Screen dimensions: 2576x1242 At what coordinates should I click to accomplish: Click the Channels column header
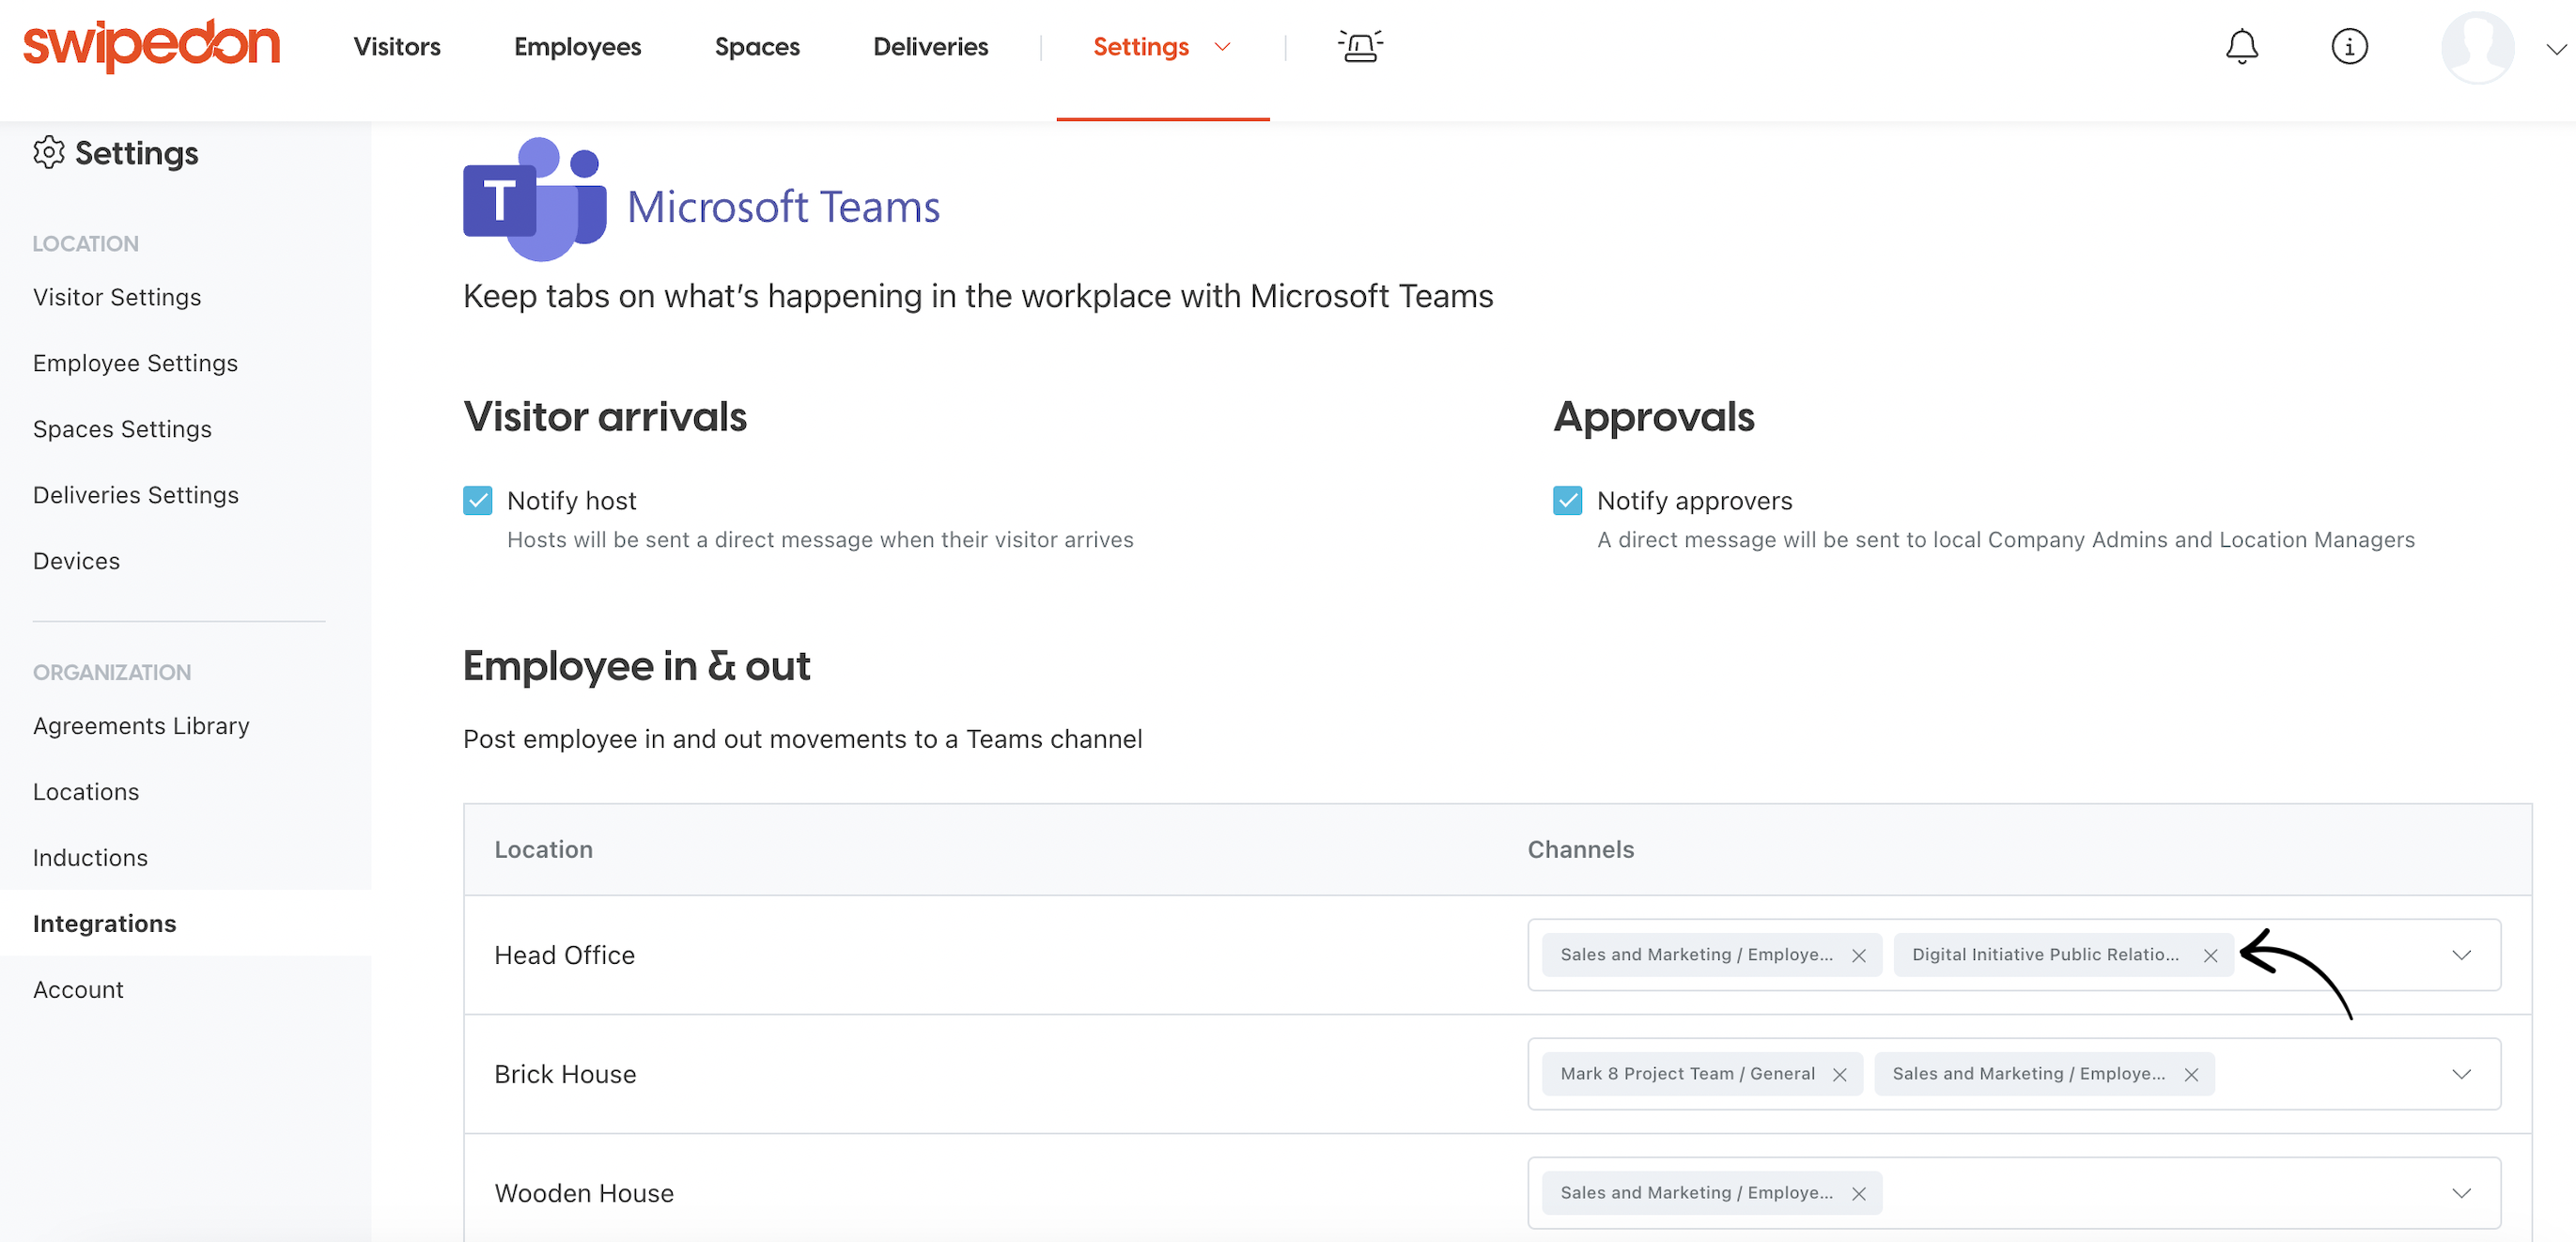1581,850
